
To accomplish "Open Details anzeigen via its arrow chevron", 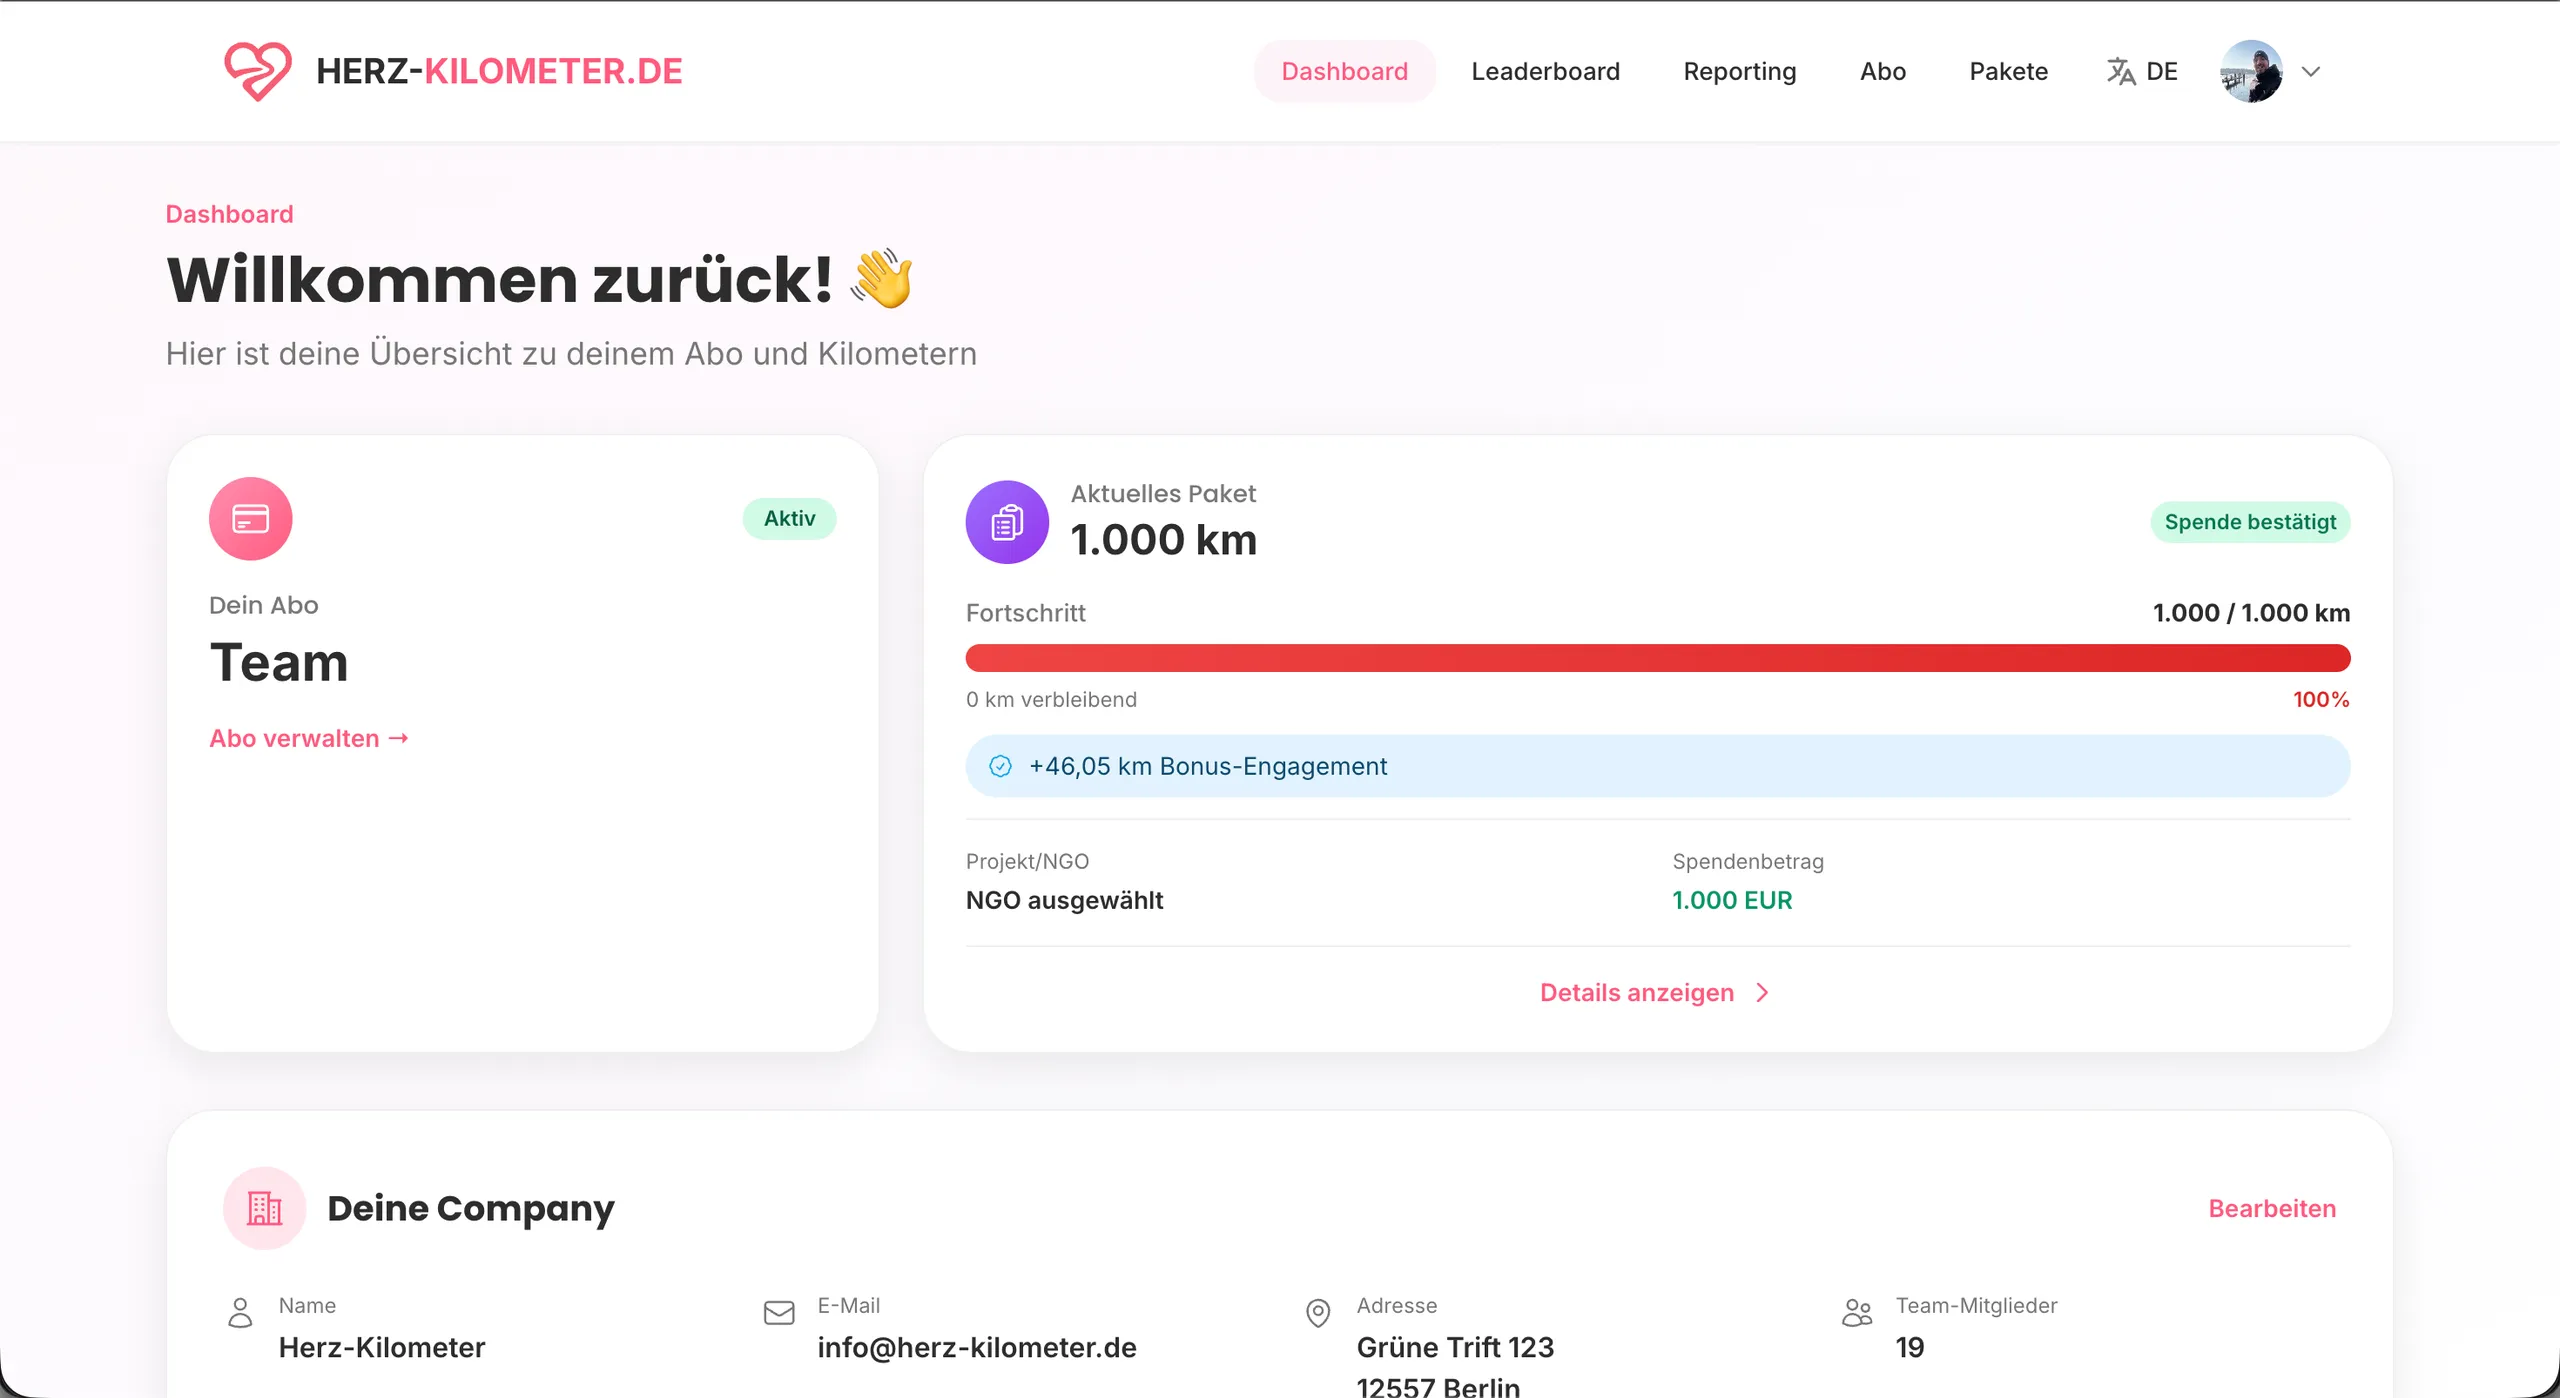I will coord(1761,992).
